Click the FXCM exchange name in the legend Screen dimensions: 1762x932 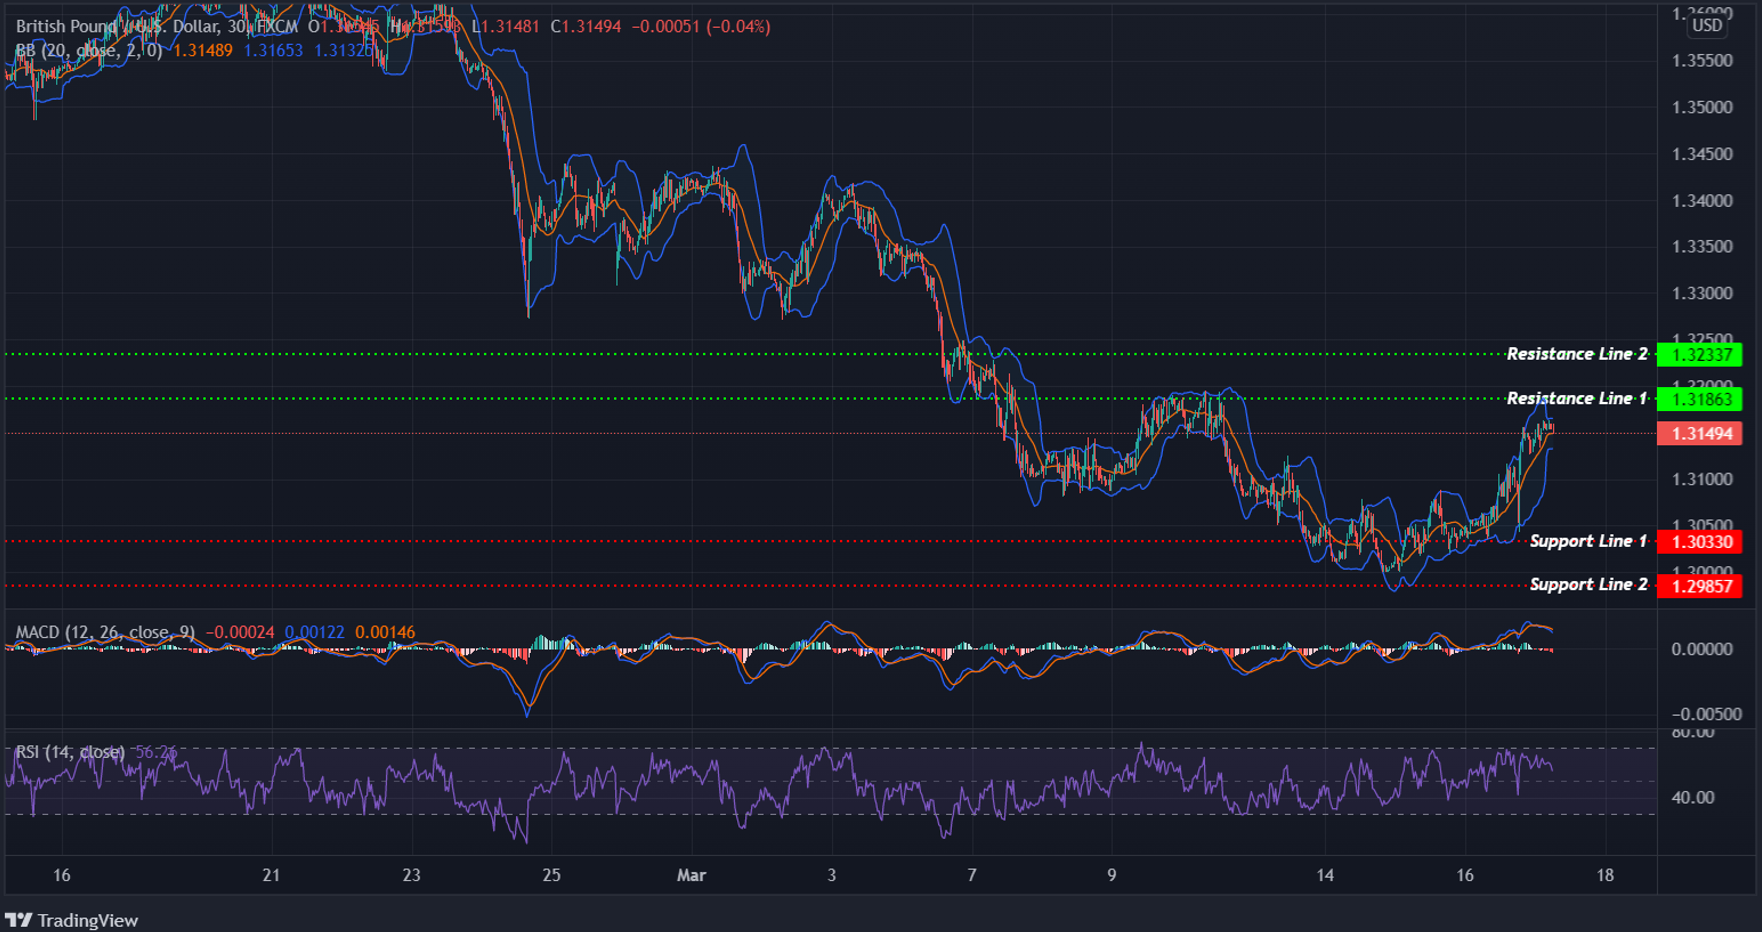point(277,27)
